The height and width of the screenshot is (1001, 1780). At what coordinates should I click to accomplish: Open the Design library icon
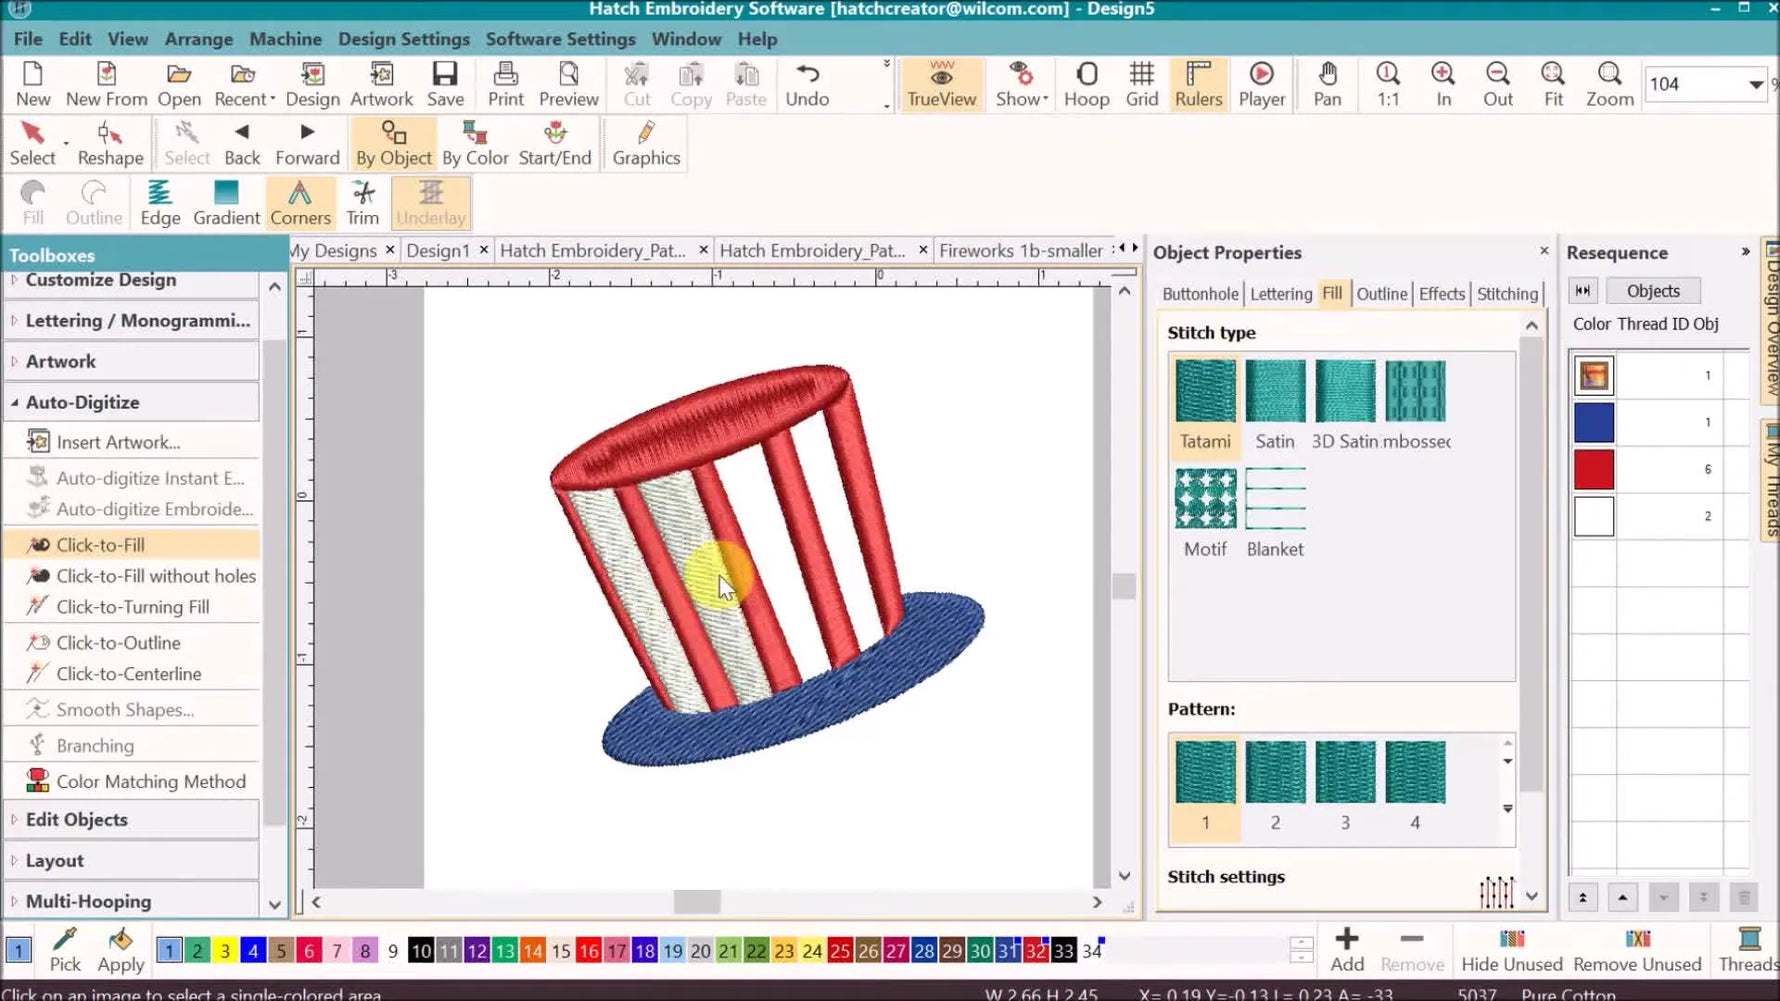coord(312,84)
